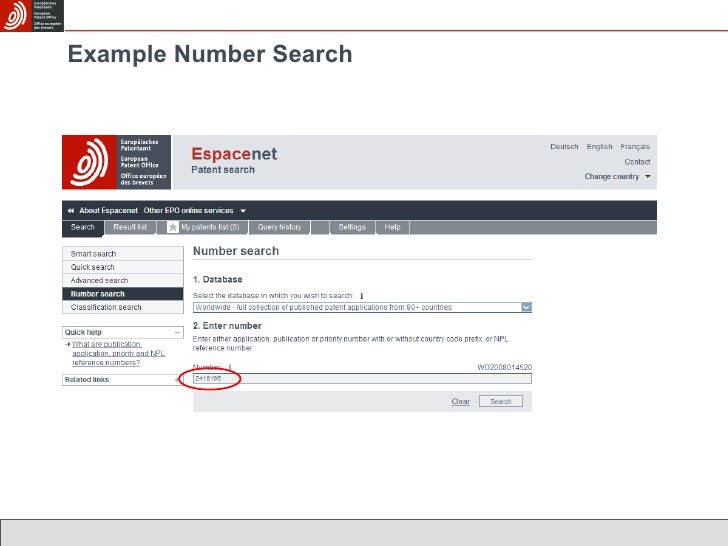The width and height of the screenshot is (728, 546).
Task: Click the About Espacenet link
Action: tap(109, 210)
